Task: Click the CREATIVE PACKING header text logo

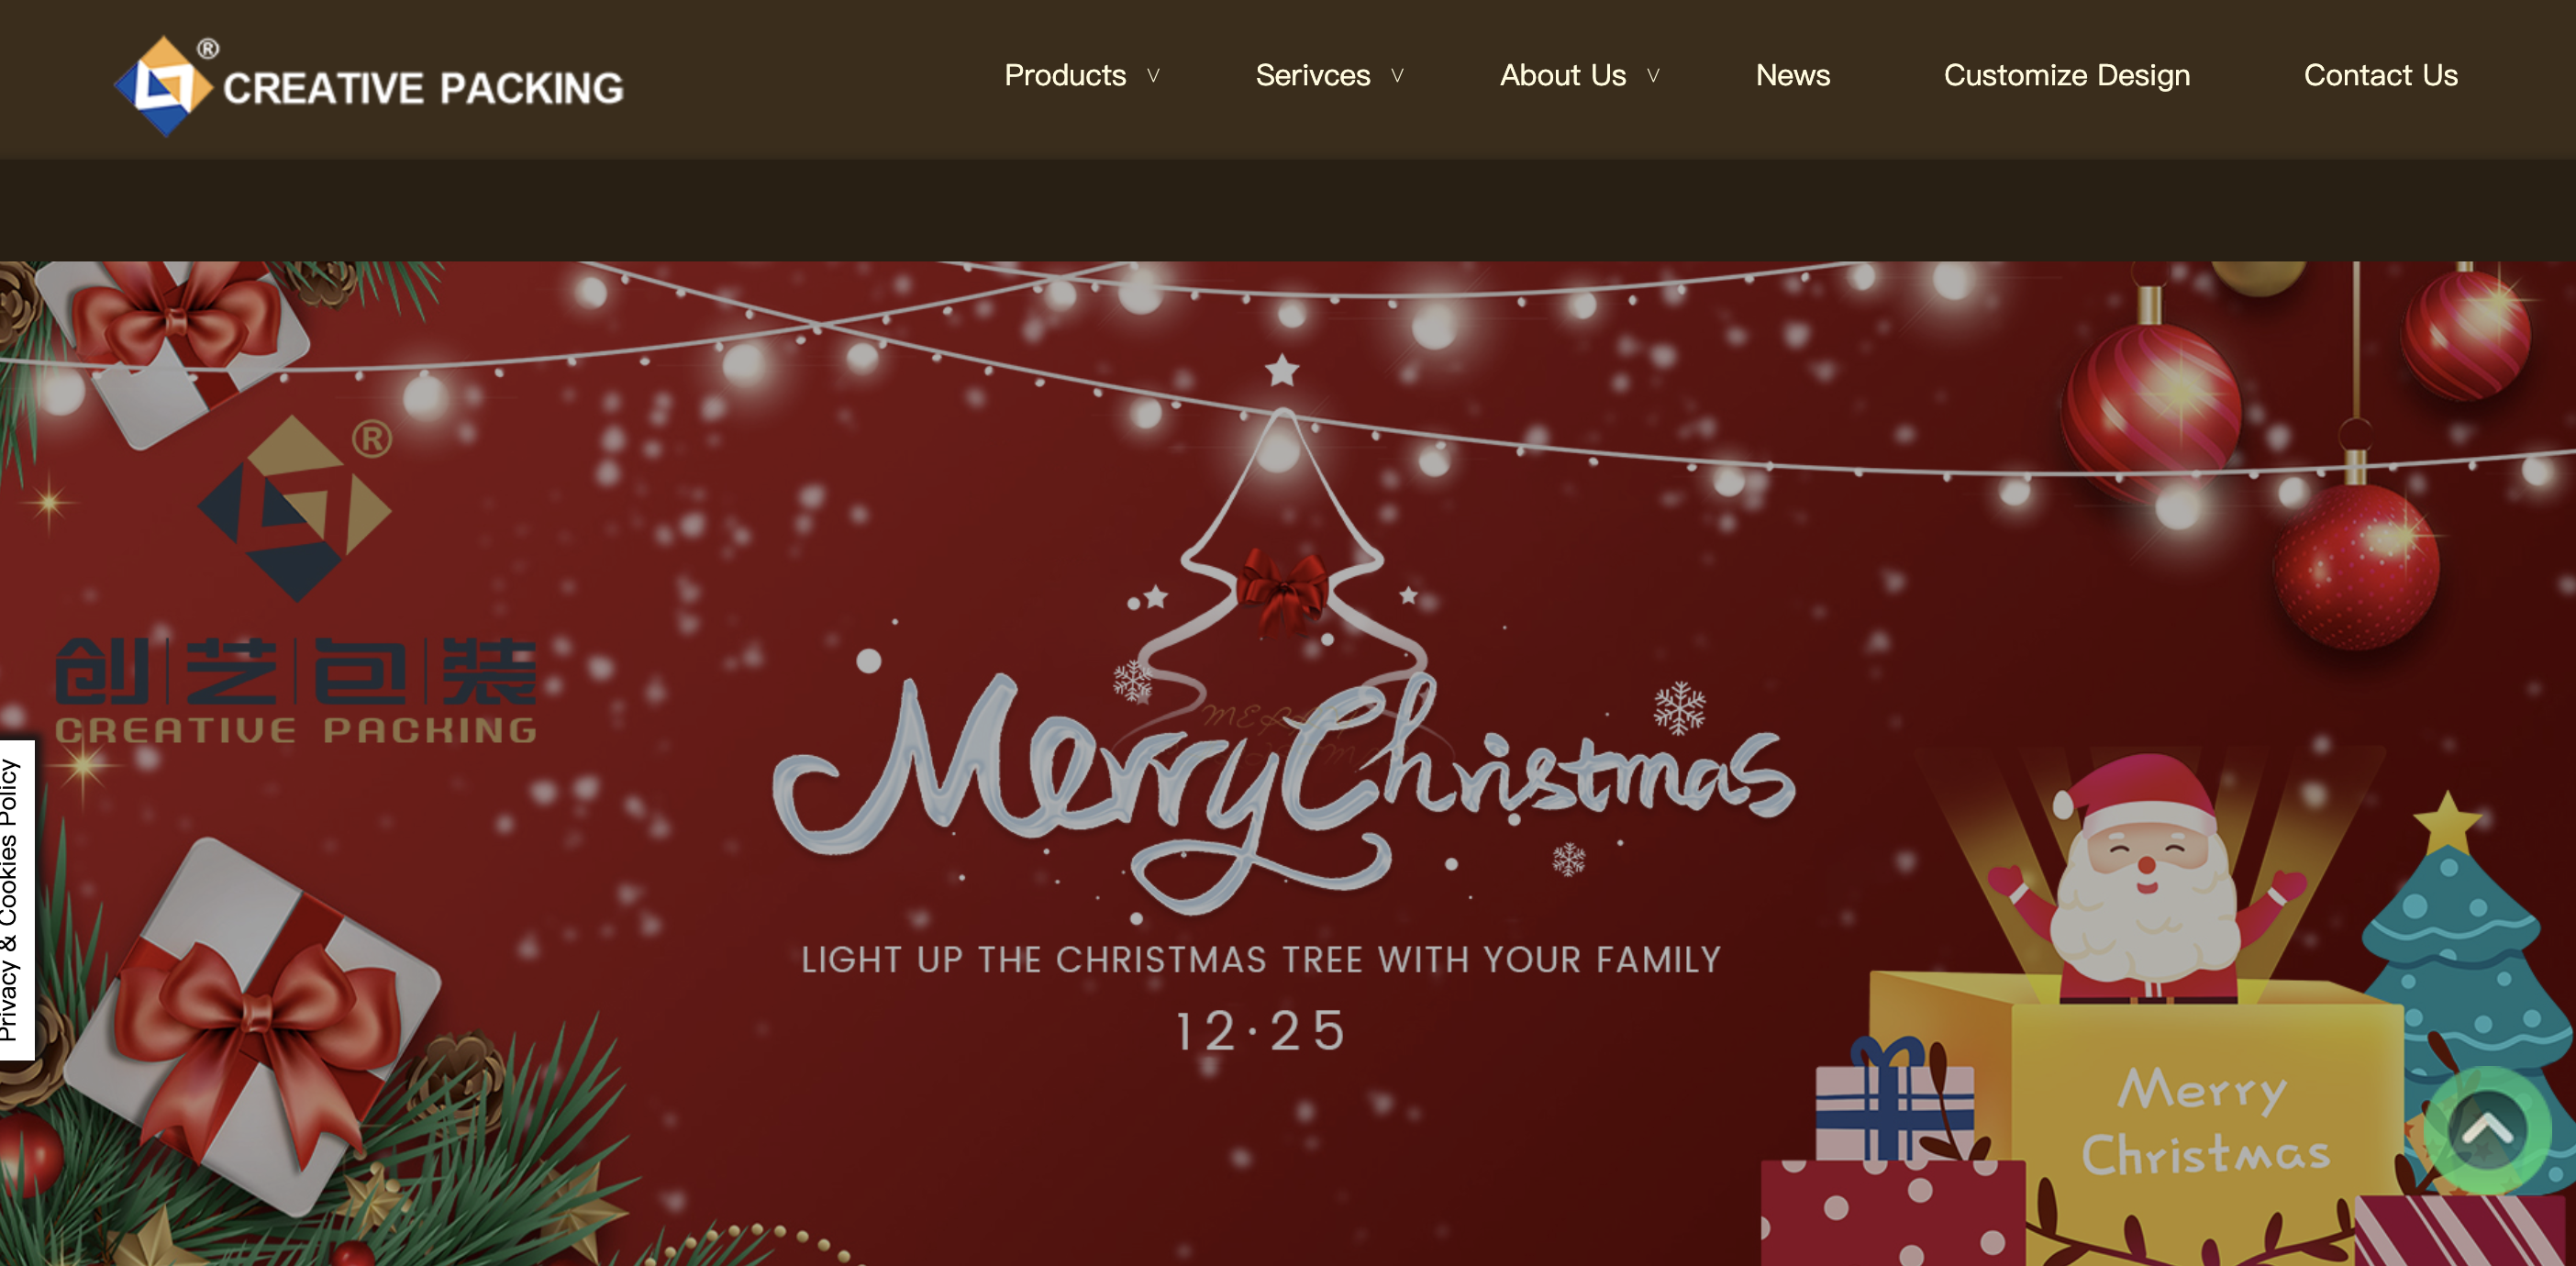Action: (x=423, y=88)
